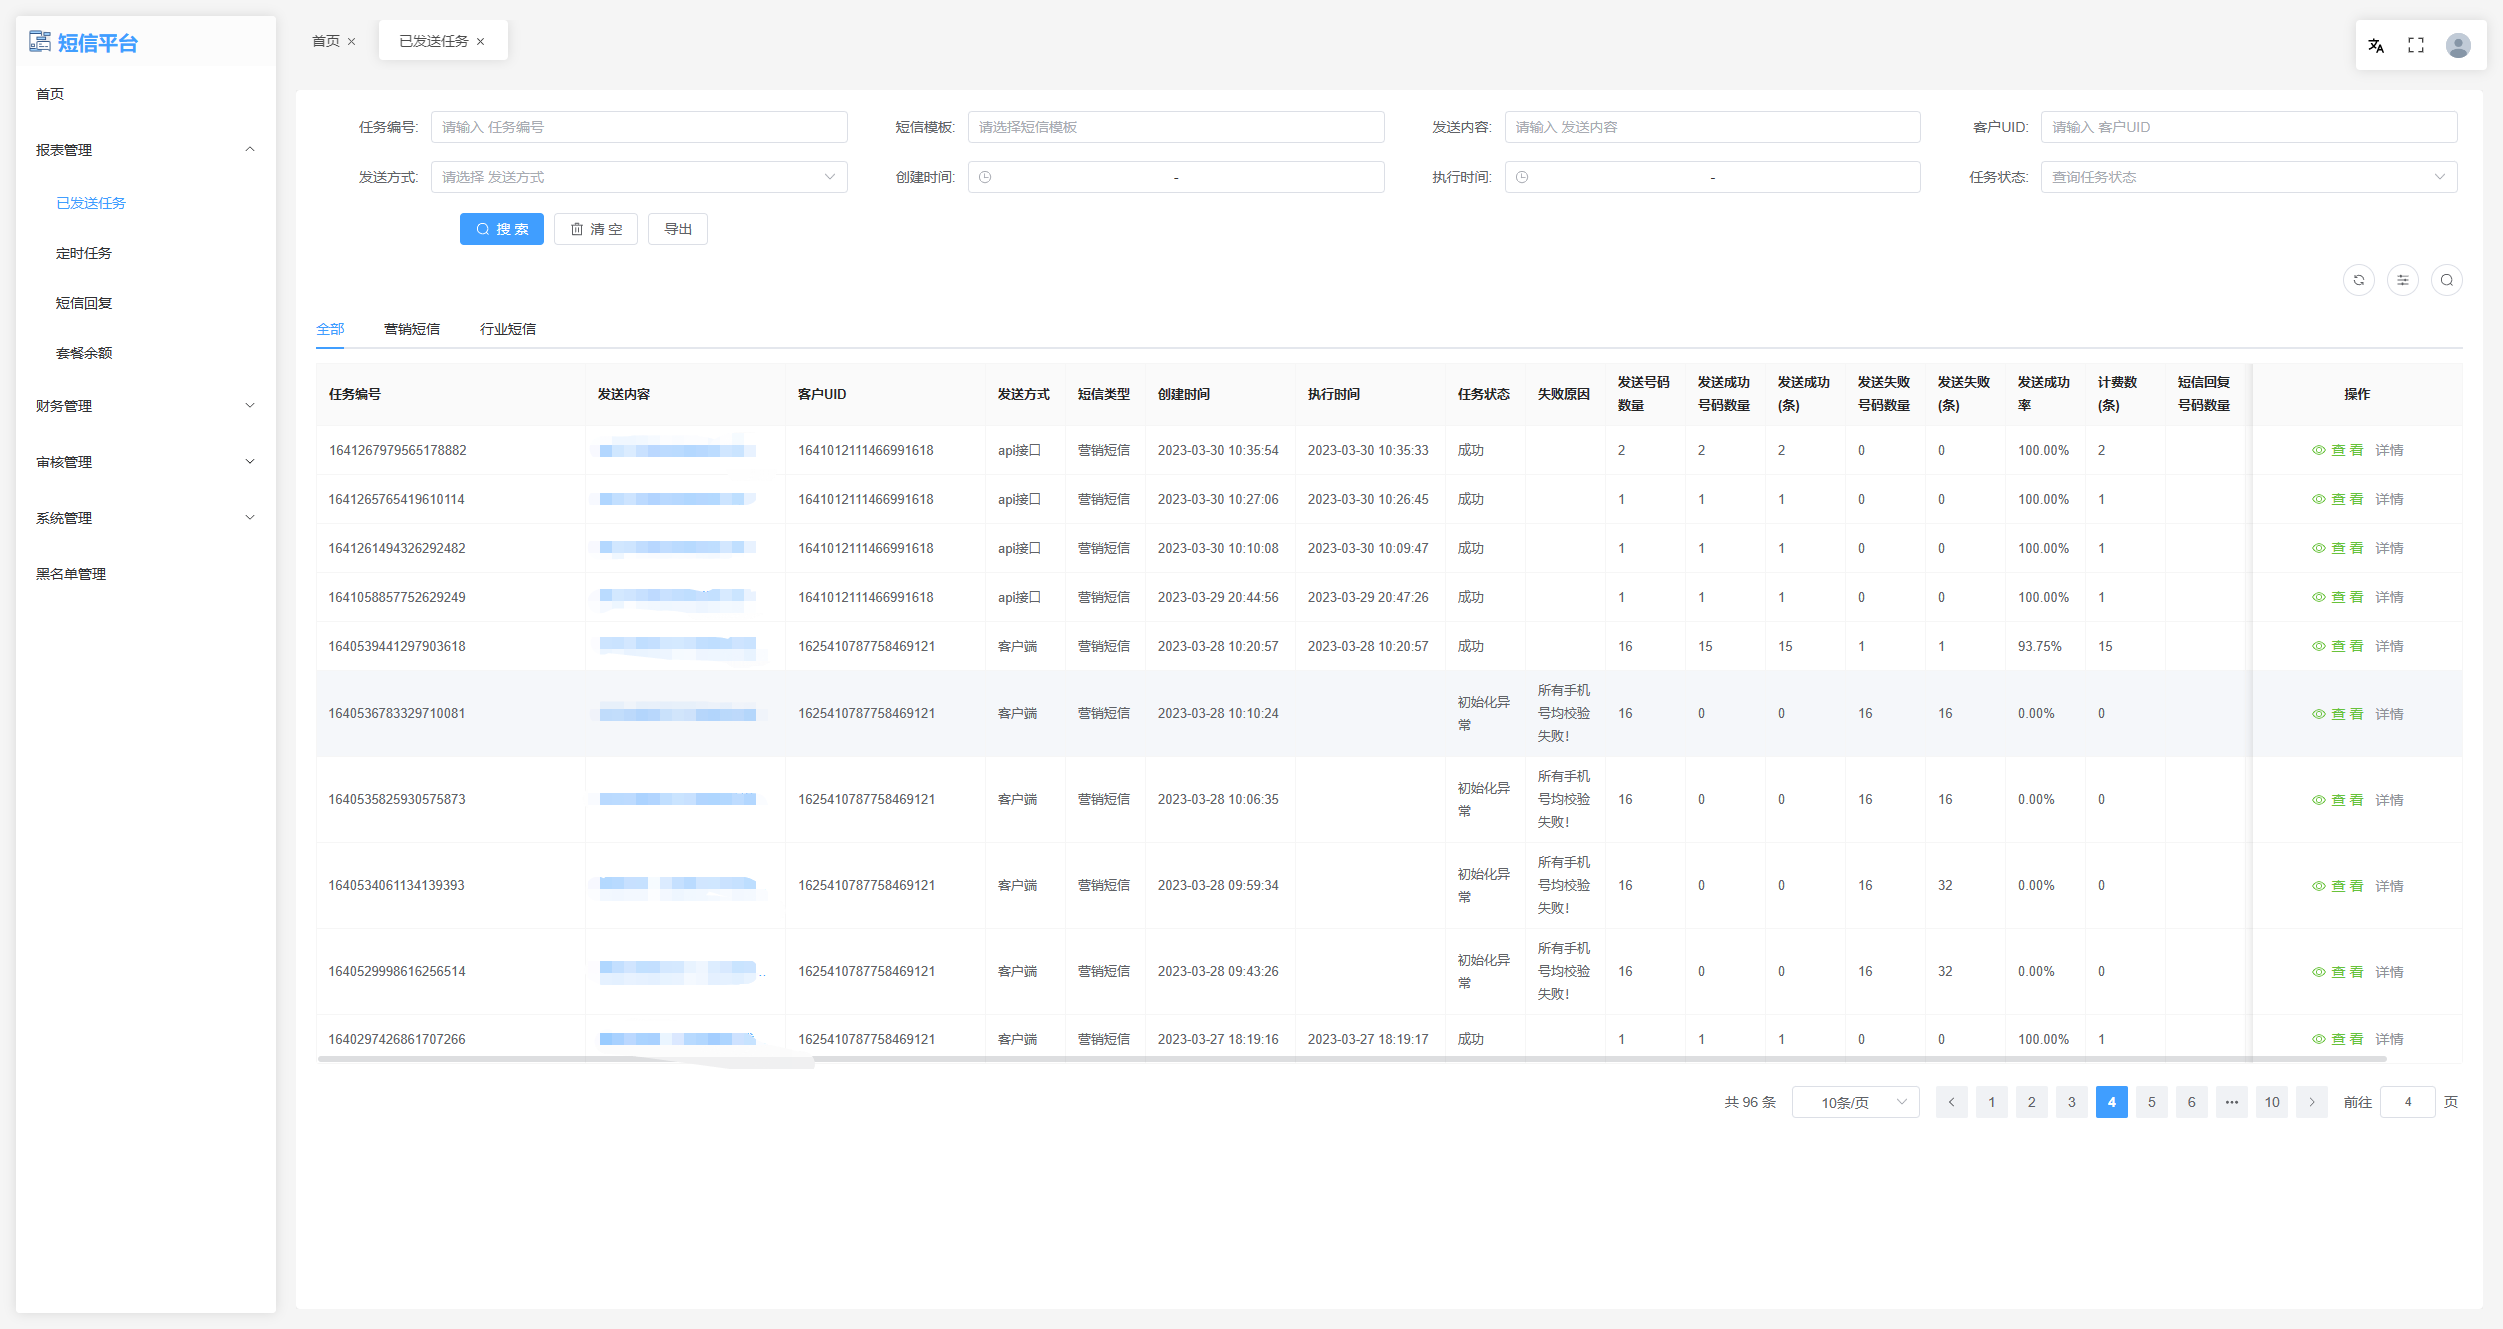Select the 全部 tab

pyautogui.click(x=330, y=329)
